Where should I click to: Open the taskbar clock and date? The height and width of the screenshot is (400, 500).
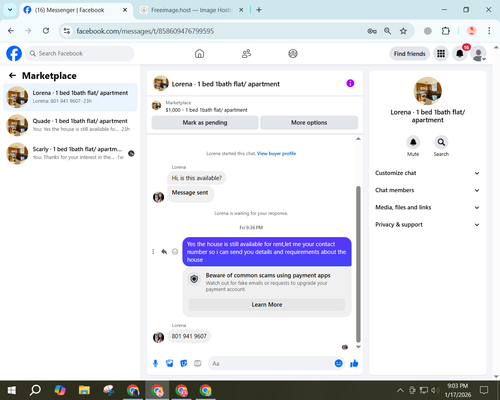pos(457,390)
